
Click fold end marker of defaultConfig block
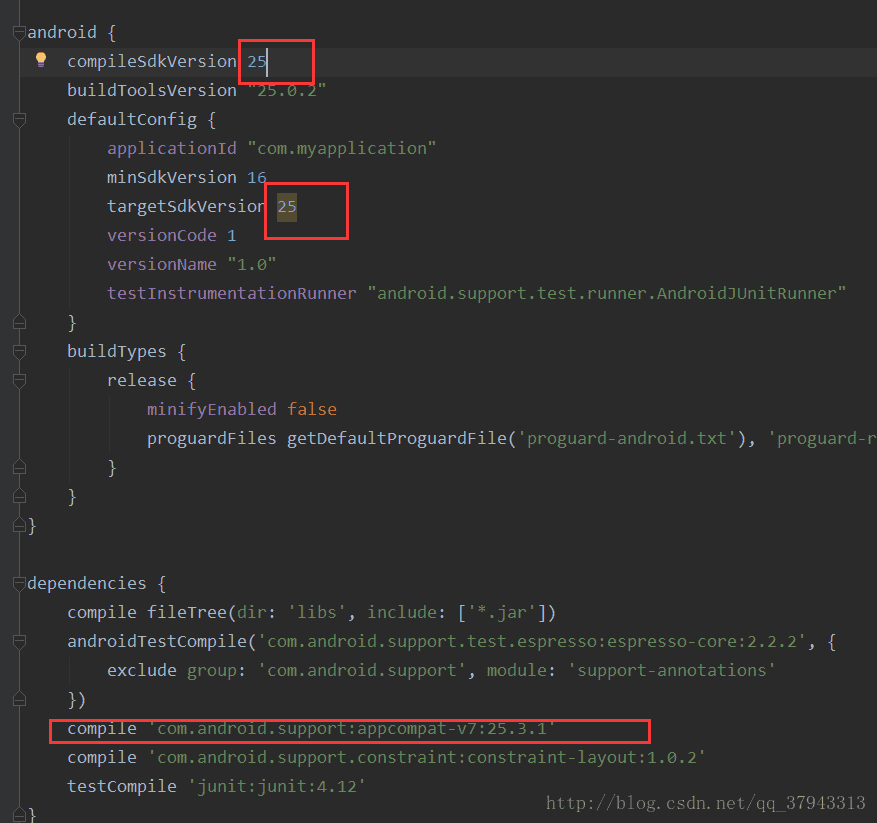point(19,322)
